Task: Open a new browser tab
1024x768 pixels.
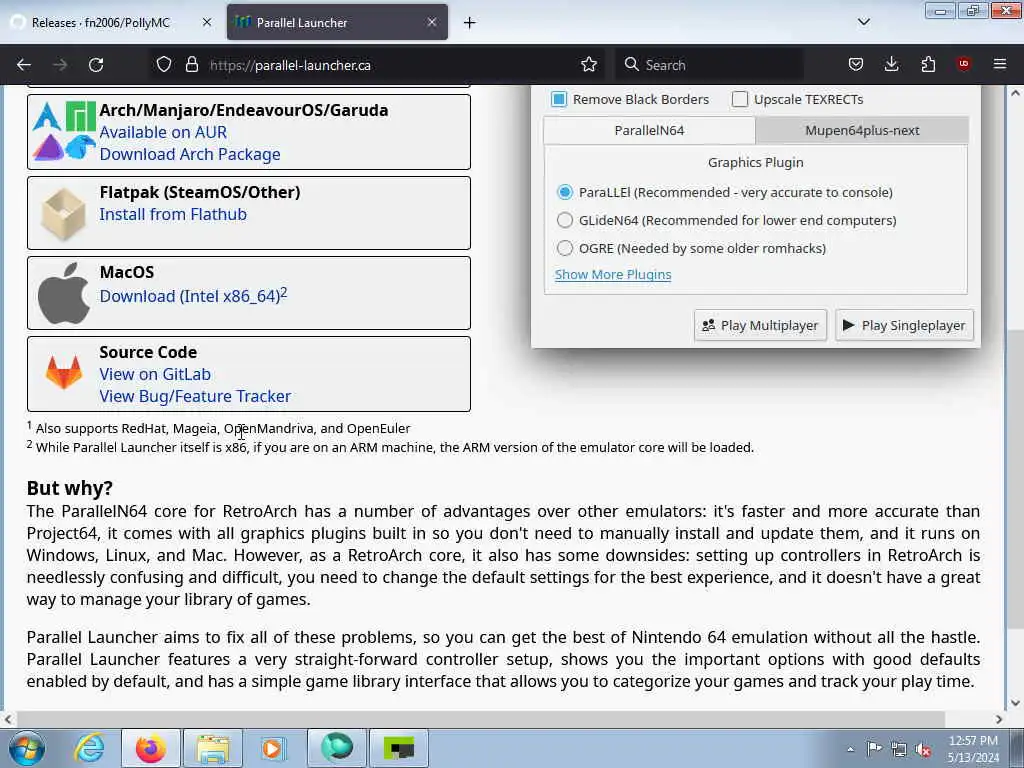Action: 470,23
